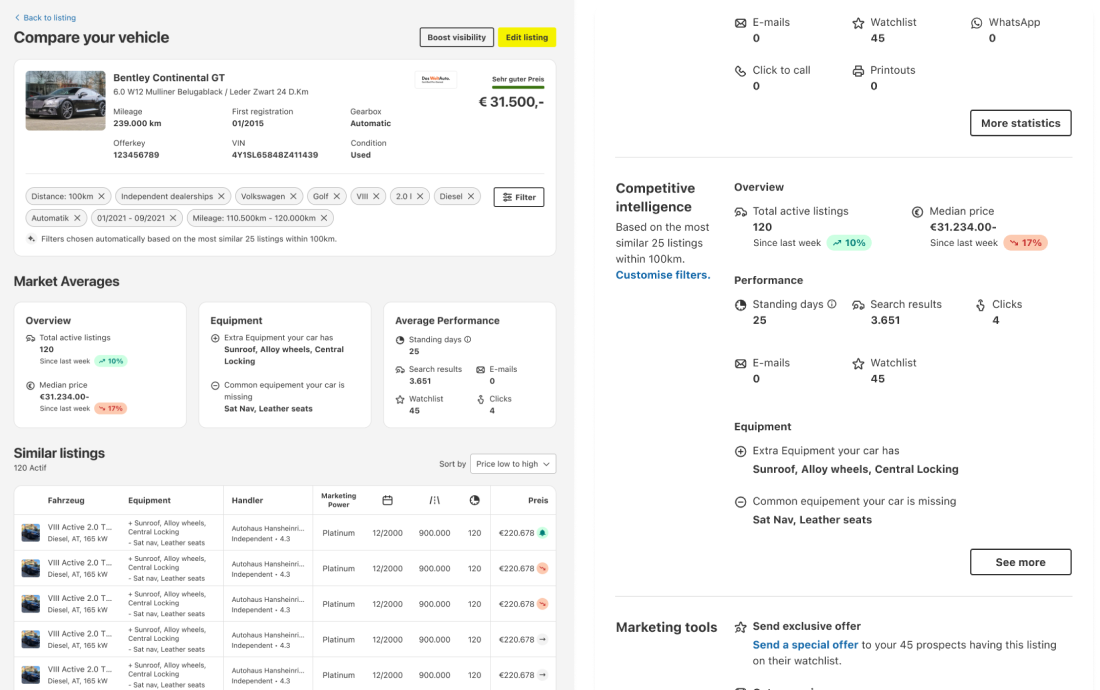
Task: Open first similar listing car thumbnail
Action: pos(31,533)
